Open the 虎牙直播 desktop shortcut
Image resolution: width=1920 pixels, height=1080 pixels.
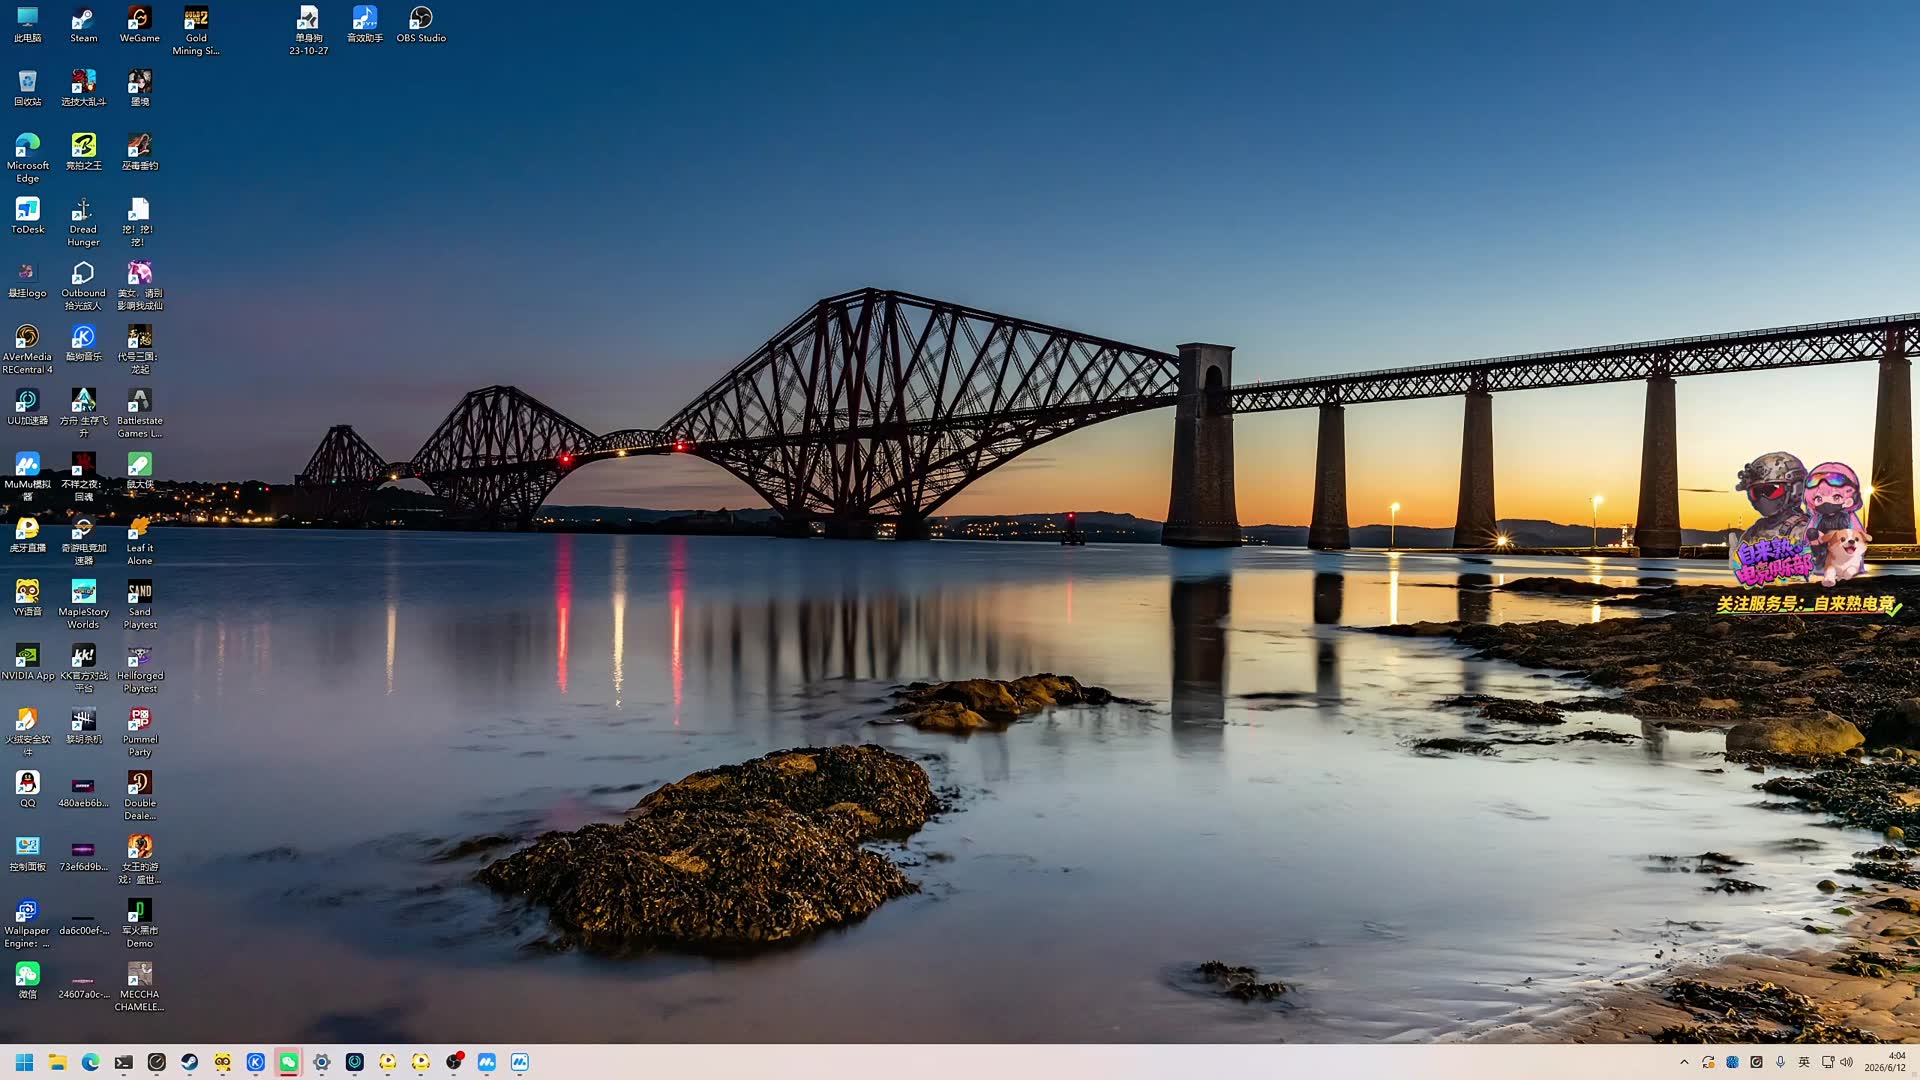click(x=28, y=534)
